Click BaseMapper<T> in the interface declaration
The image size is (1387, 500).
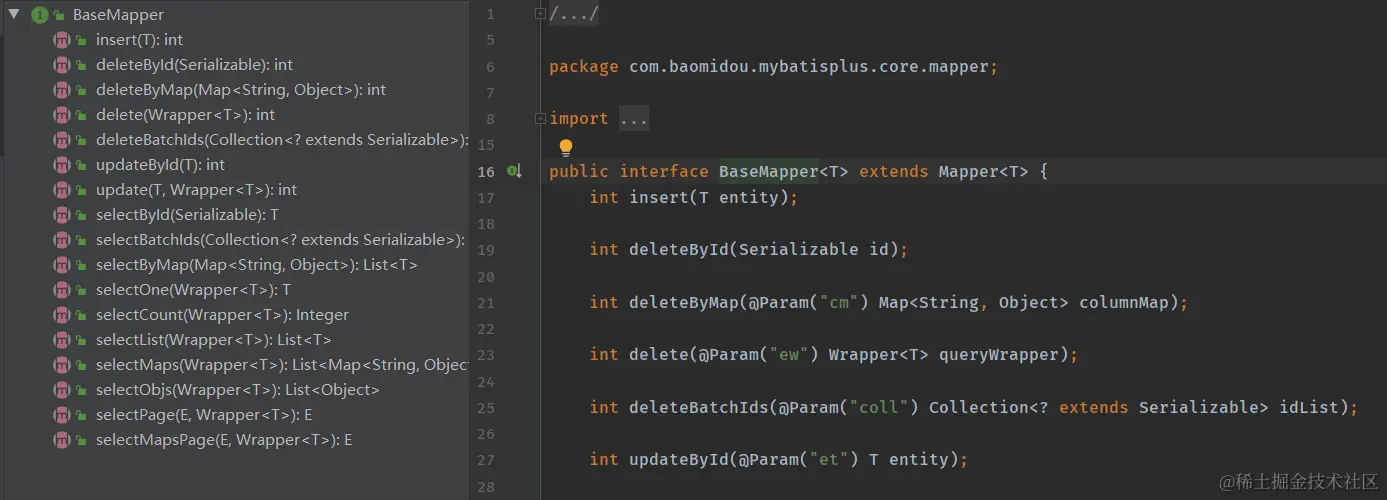coord(783,172)
